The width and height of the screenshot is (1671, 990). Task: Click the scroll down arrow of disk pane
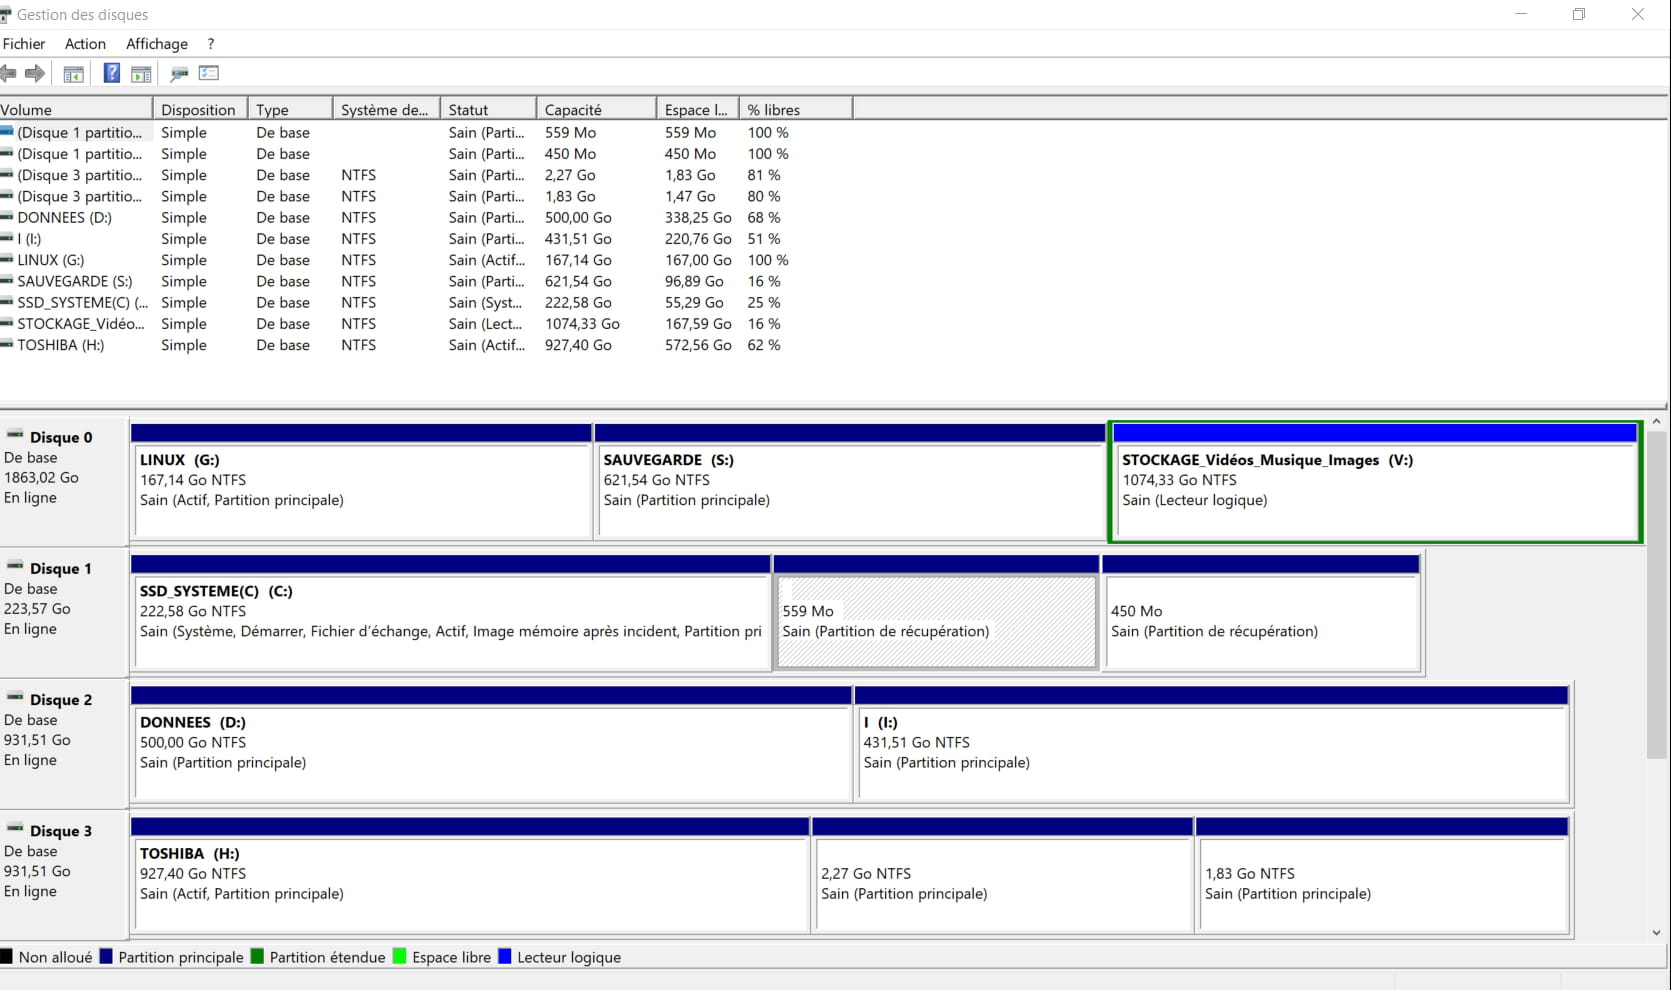pyautogui.click(x=1656, y=932)
